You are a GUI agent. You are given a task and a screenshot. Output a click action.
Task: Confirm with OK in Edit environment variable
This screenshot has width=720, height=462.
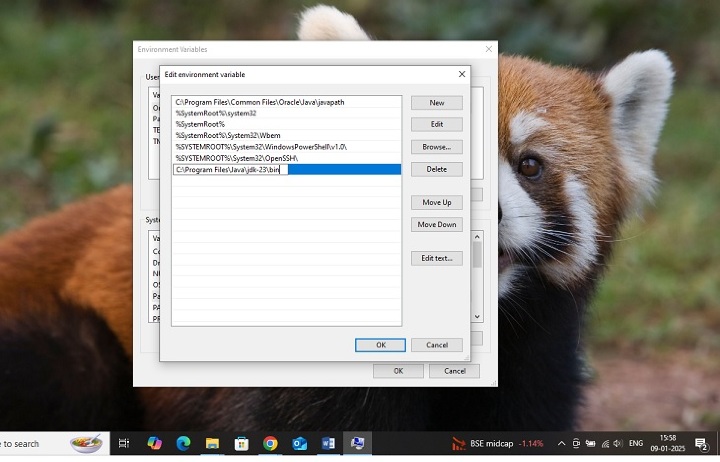[x=380, y=345]
